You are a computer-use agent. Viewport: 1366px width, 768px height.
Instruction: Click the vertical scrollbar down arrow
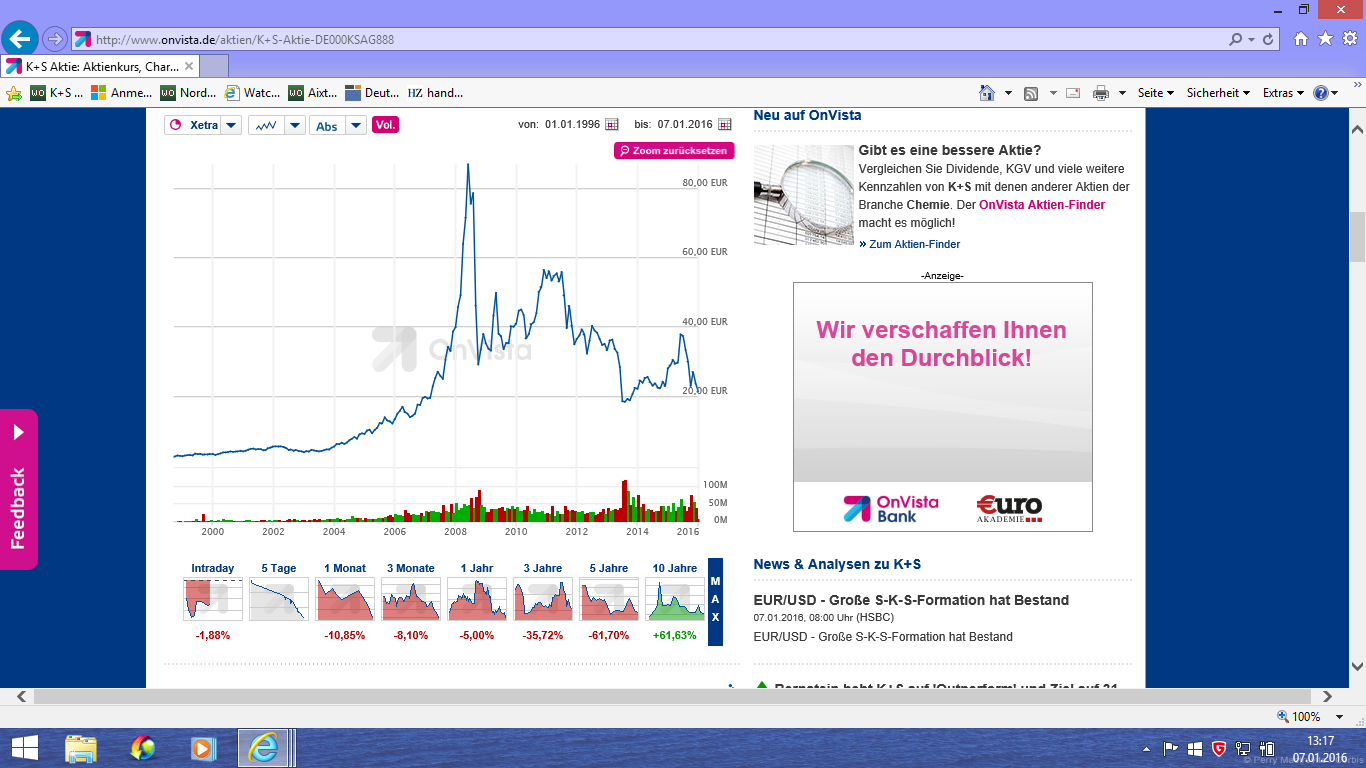[x=1357, y=666]
